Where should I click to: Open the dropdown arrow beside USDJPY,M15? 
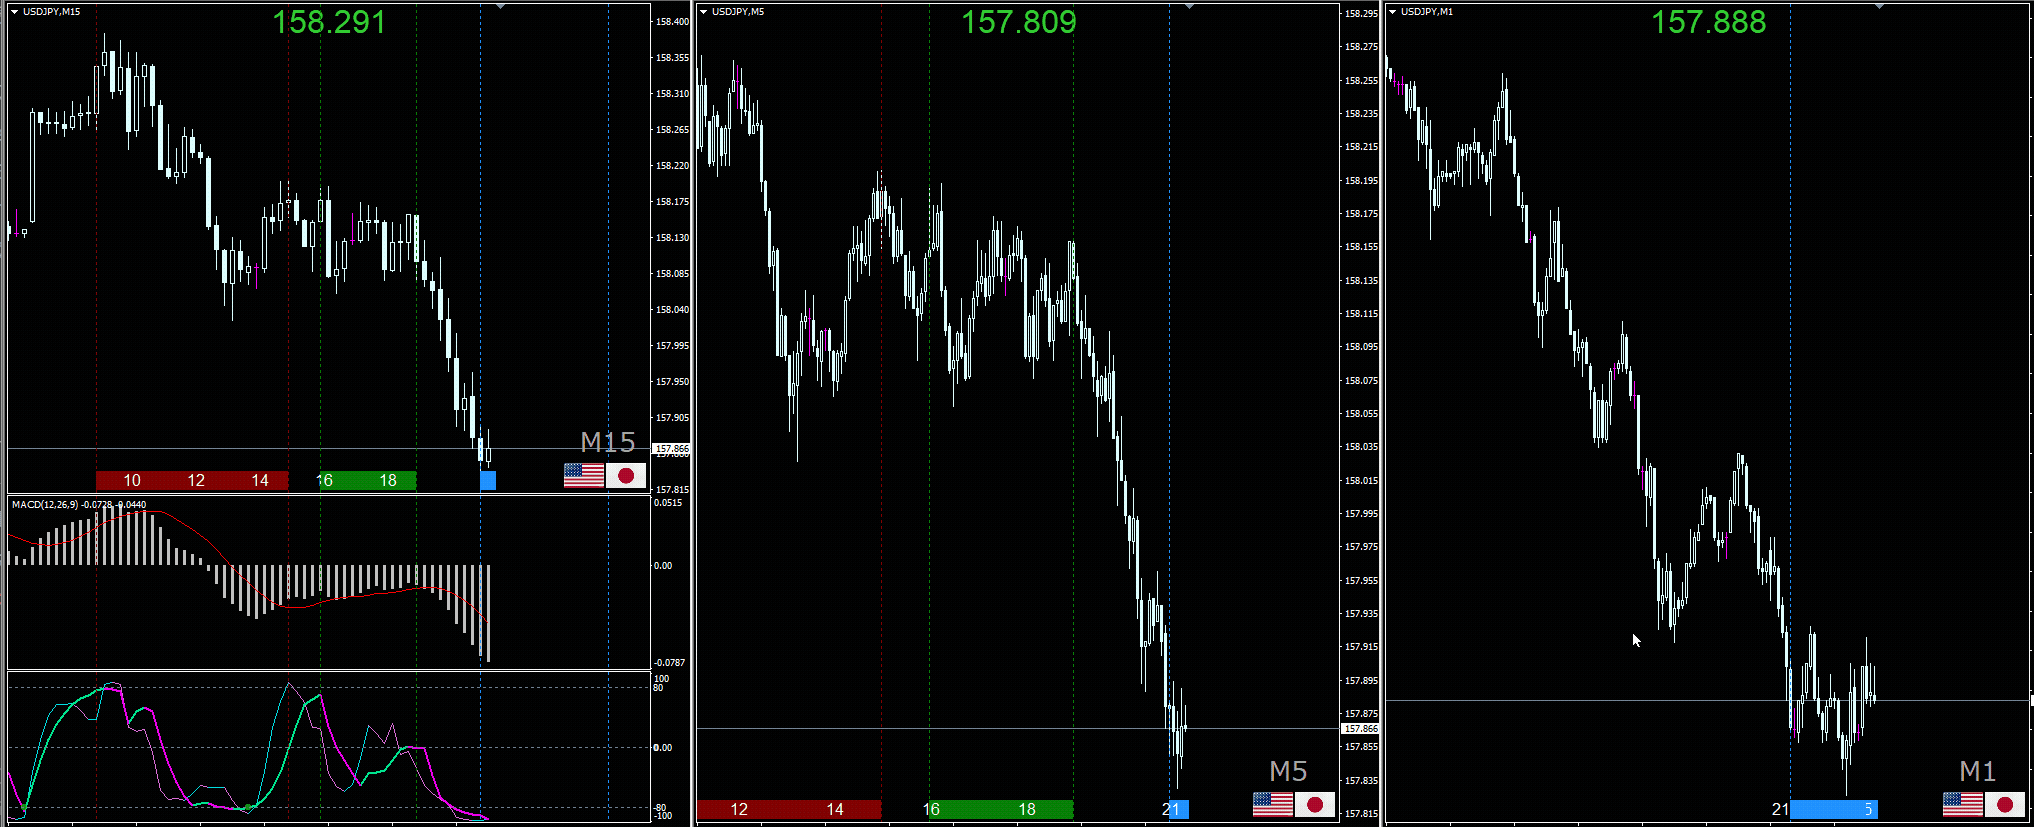tap(15, 12)
